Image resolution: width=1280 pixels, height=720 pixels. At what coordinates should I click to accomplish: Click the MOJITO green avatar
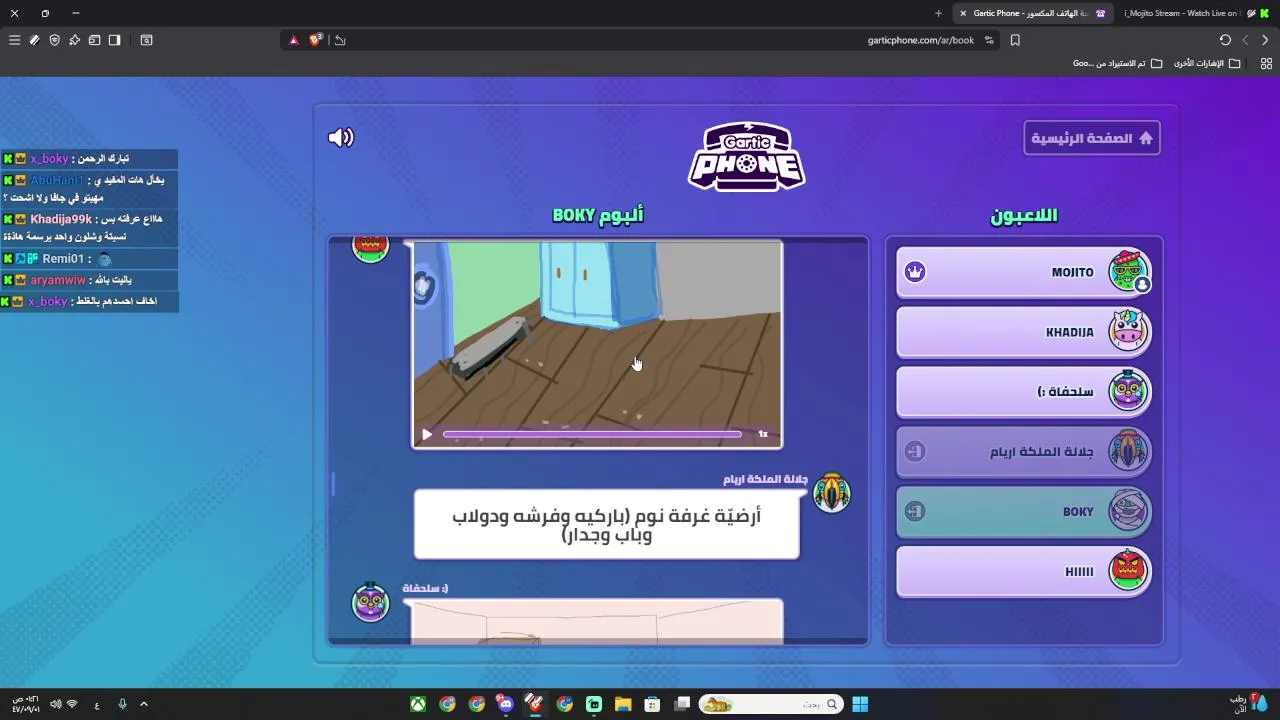tap(1128, 272)
